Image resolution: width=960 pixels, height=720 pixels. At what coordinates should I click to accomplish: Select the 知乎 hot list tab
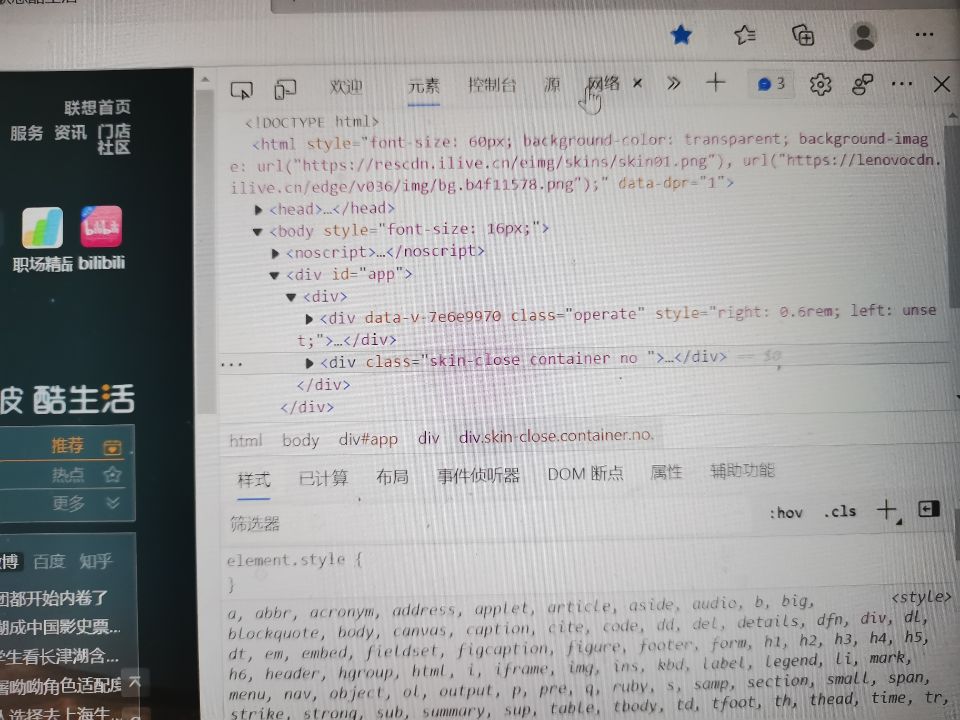(x=96, y=561)
